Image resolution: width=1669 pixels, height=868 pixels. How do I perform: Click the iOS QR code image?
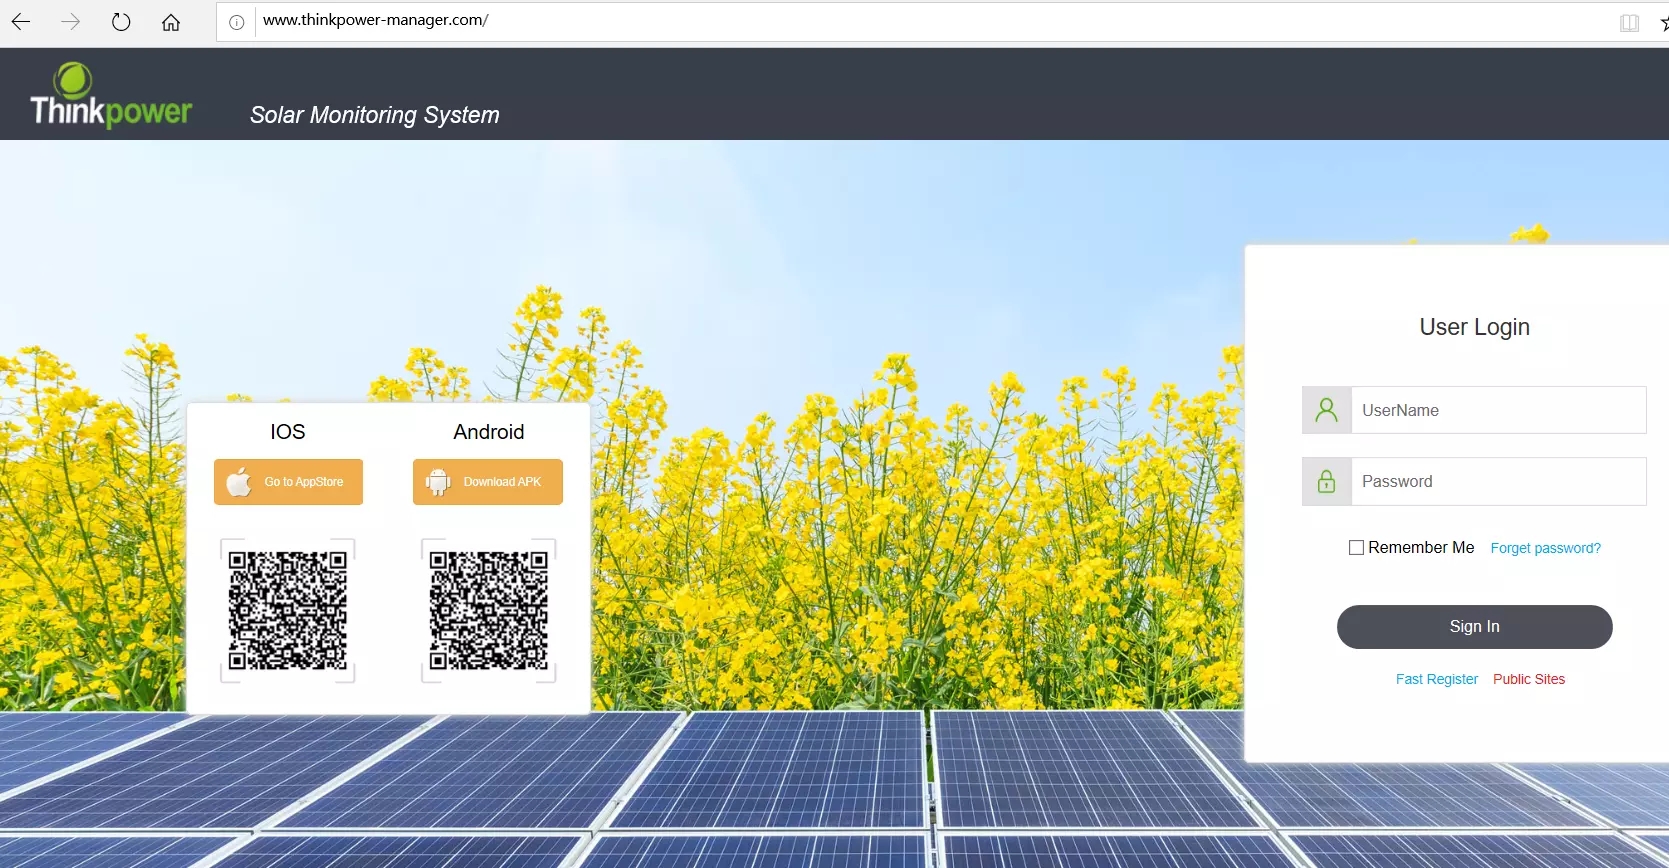(288, 611)
